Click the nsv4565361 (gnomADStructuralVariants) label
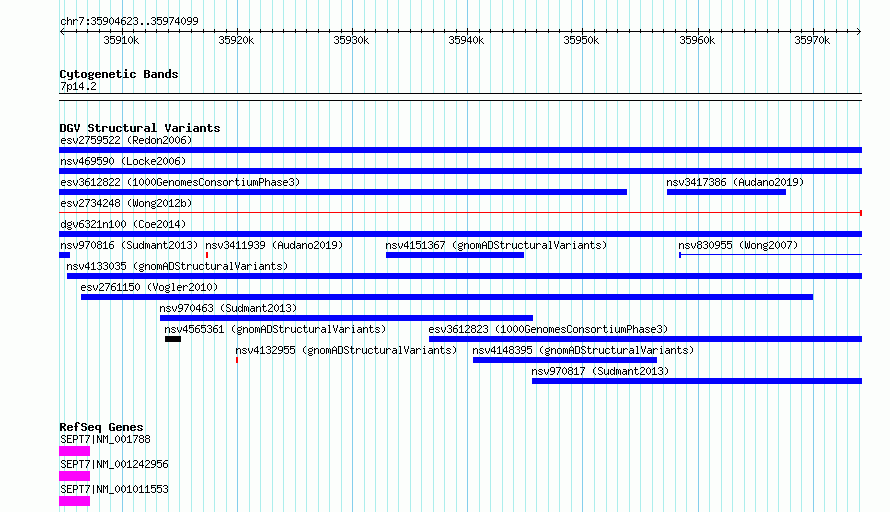The width and height of the screenshot is (890, 512). [x=275, y=329]
